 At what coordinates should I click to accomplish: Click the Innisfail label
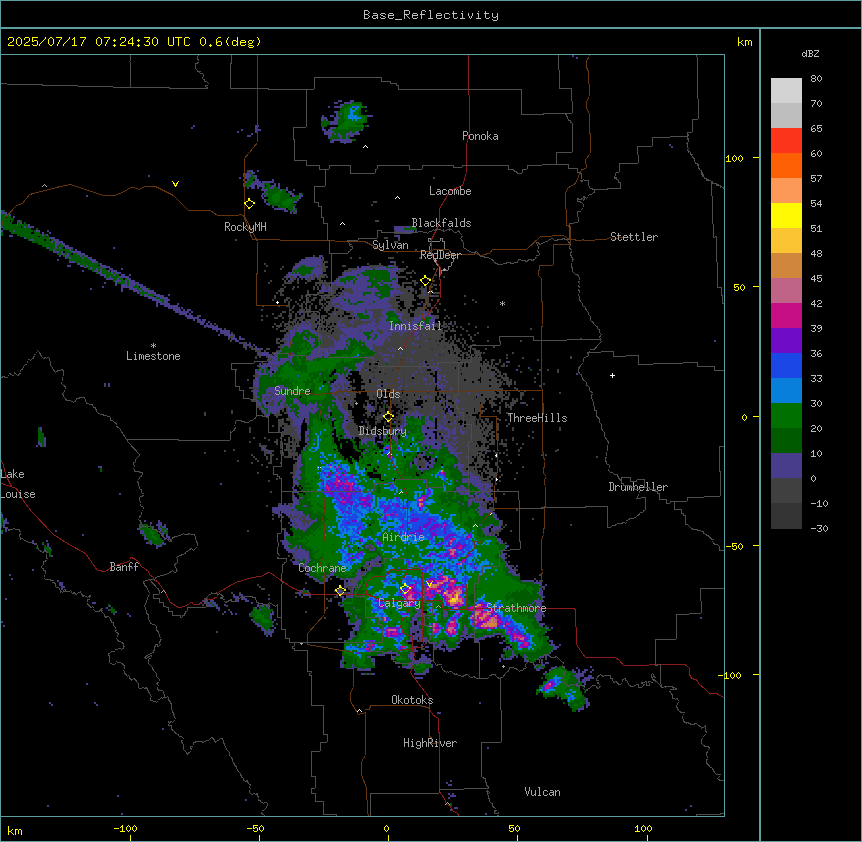click(415, 326)
